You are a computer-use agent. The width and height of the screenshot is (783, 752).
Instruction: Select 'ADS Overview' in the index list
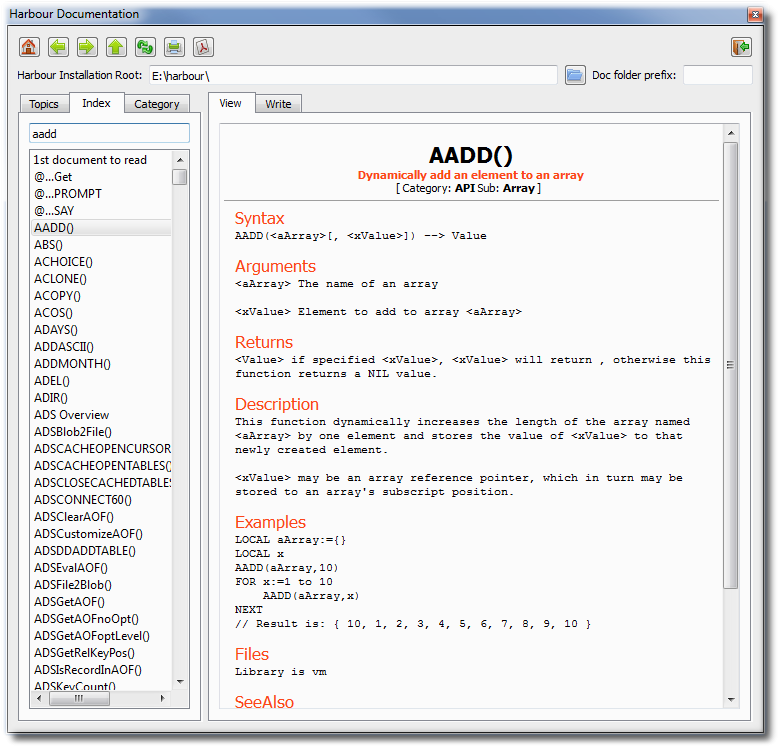pos(101,414)
